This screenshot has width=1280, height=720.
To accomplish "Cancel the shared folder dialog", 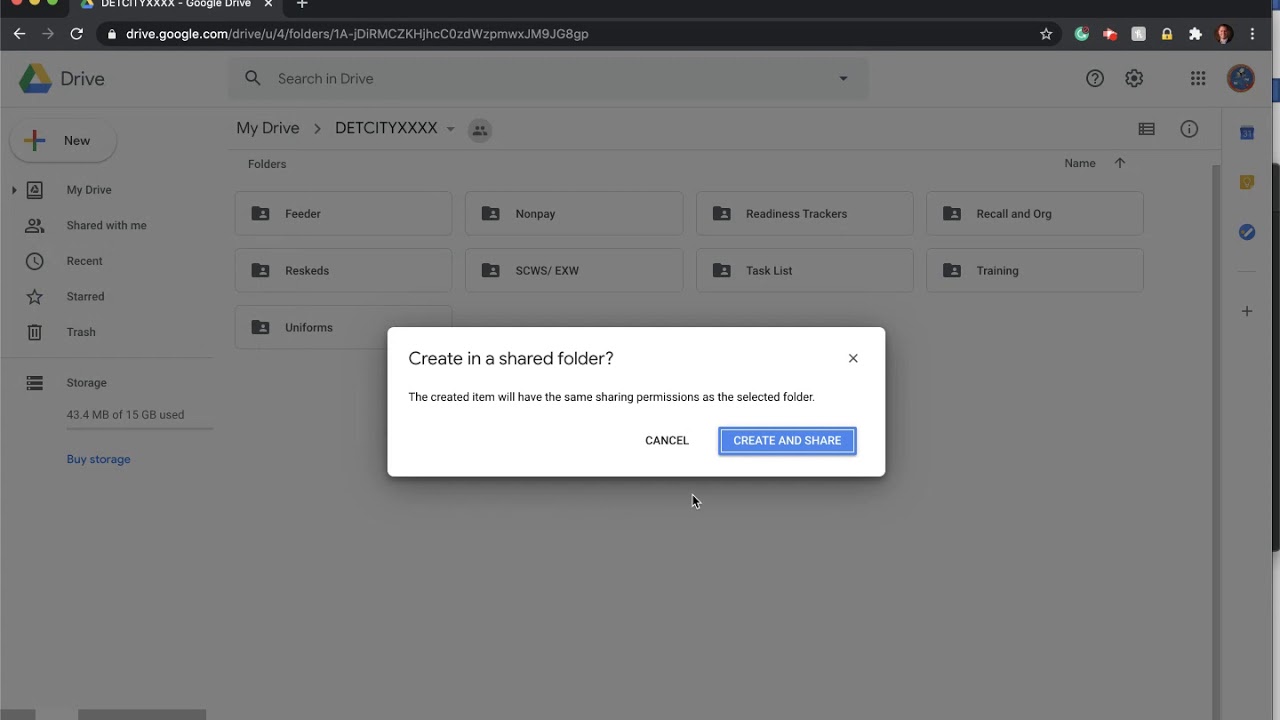I will pyautogui.click(x=667, y=441).
